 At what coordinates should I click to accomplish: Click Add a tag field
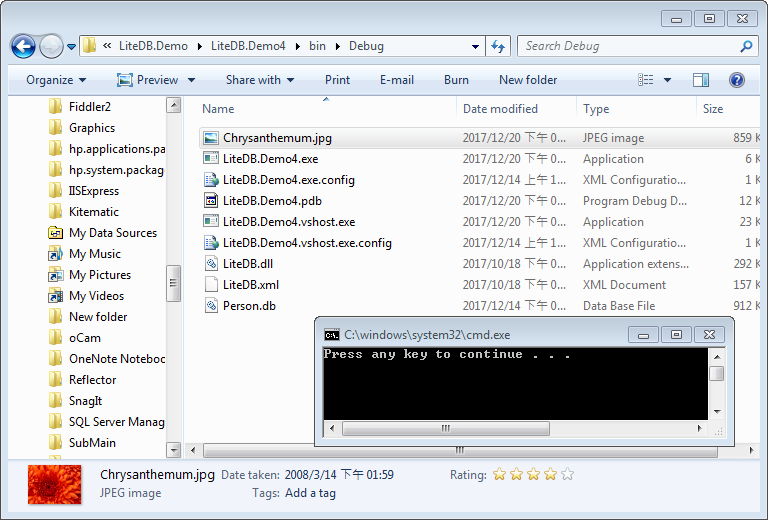tap(310, 493)
